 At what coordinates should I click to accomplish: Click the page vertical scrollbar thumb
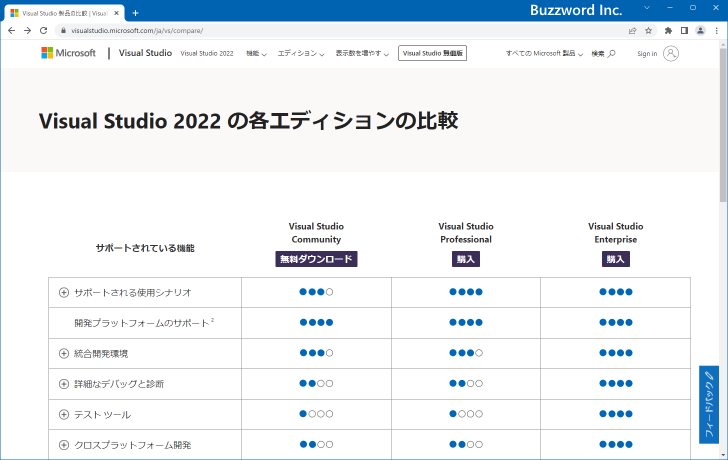723,125
